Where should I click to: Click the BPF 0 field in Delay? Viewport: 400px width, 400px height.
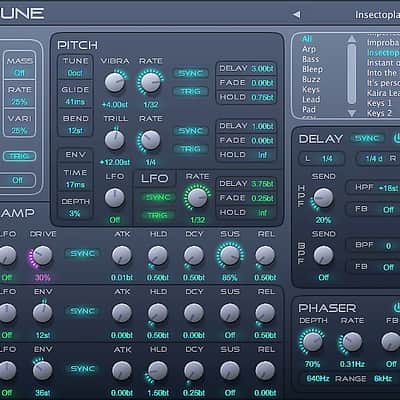[373, 246]
